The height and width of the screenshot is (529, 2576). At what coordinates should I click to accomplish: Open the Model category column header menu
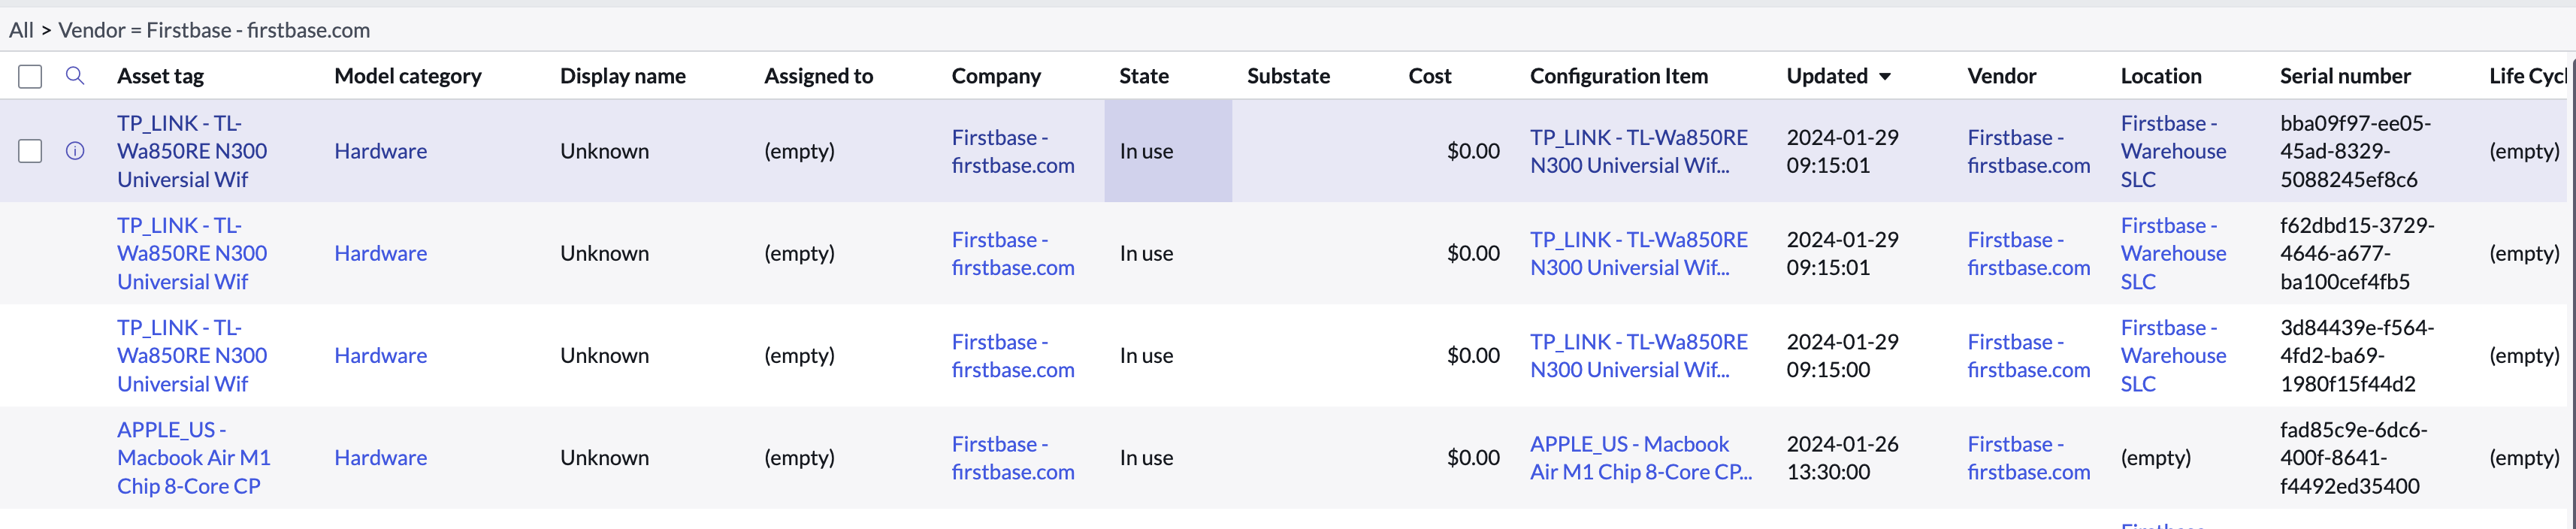[x=408, y=75]
